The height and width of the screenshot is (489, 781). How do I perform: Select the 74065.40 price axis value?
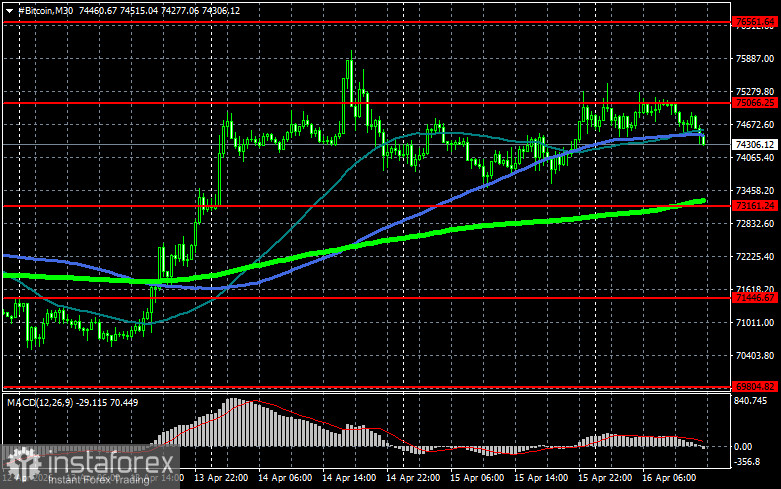[x=755, y=157]
